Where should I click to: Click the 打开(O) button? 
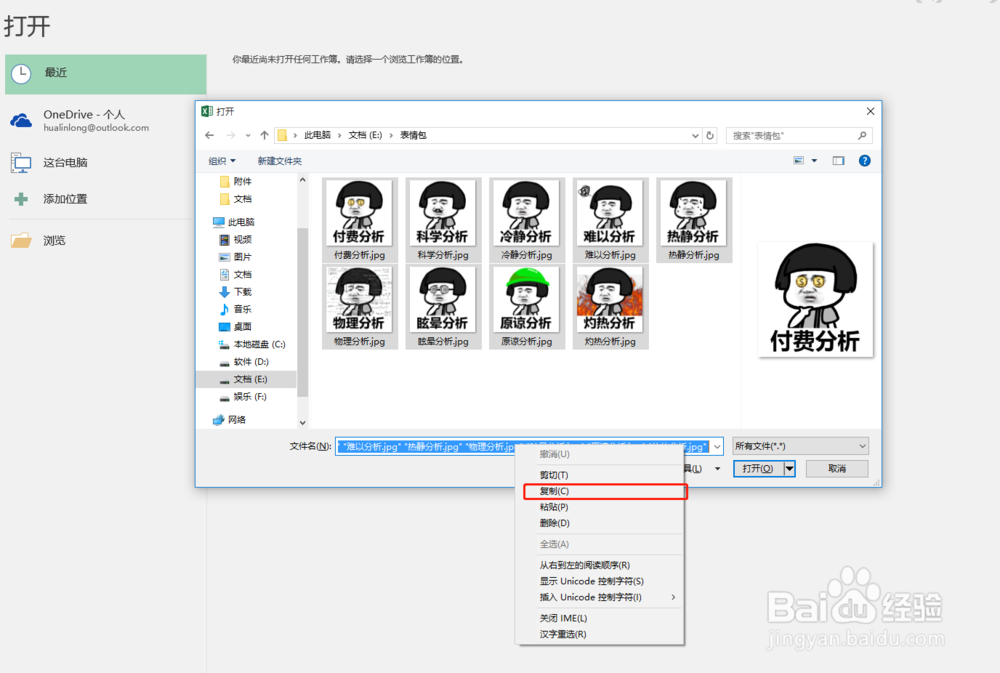[x=758, y=469]
